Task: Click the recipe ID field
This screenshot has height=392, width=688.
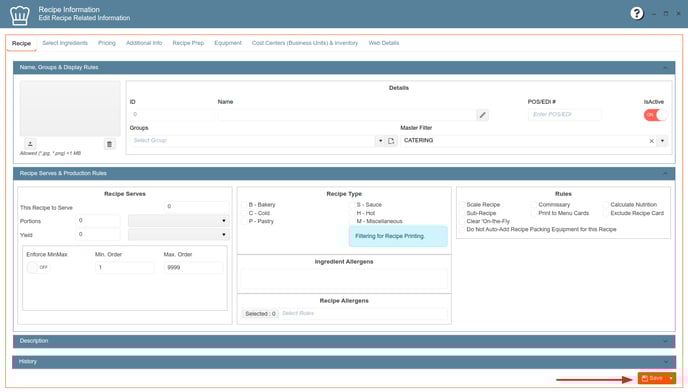Action: pos(172,115)
